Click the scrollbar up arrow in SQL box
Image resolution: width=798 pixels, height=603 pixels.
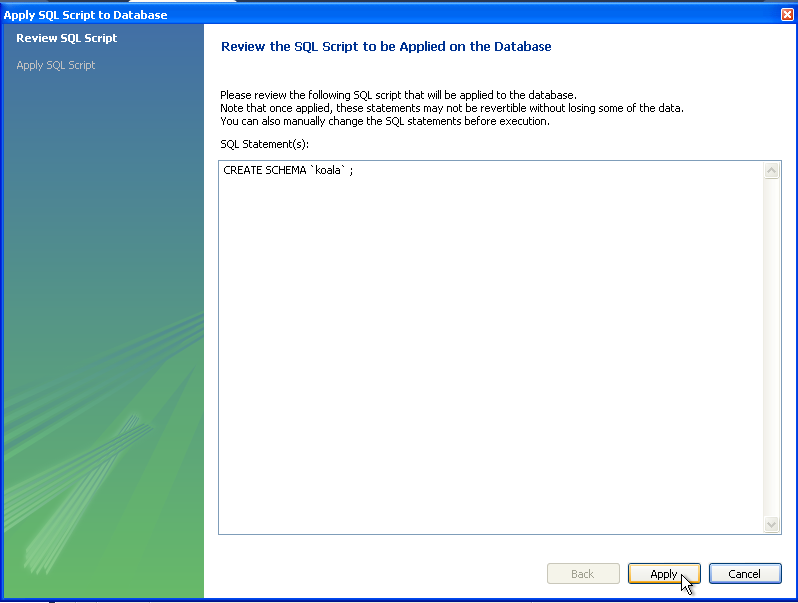click(x=771, y=171)
